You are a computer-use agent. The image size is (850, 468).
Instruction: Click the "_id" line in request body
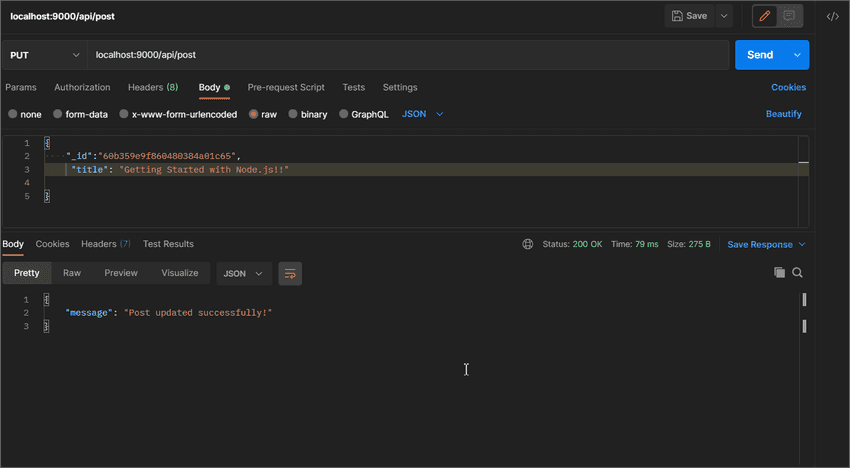153,156
